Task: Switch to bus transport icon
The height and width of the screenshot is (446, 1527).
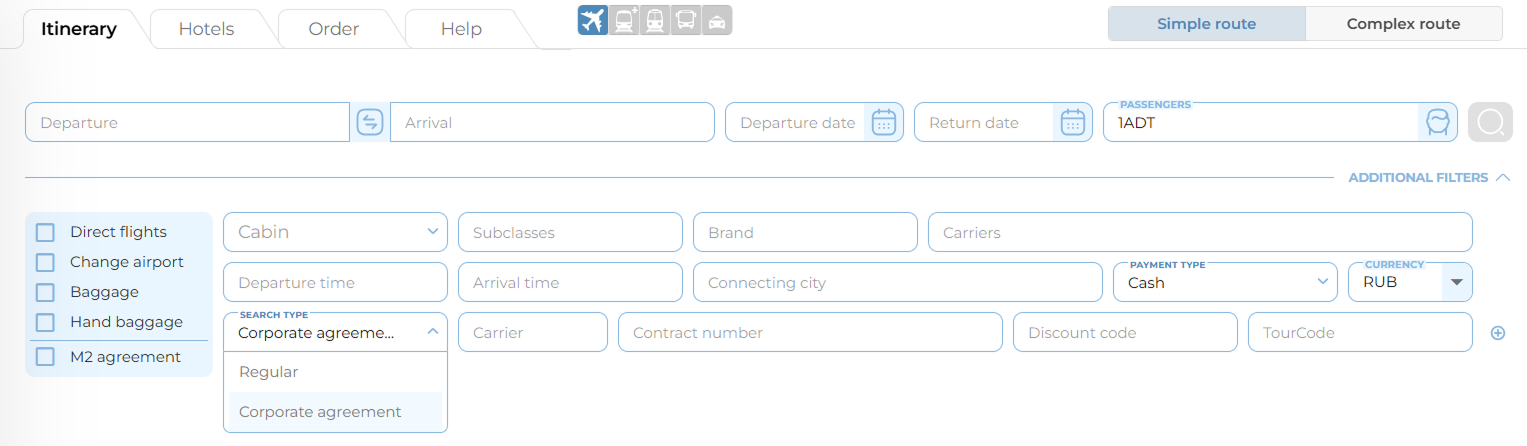Action: [x=686, y=20]
